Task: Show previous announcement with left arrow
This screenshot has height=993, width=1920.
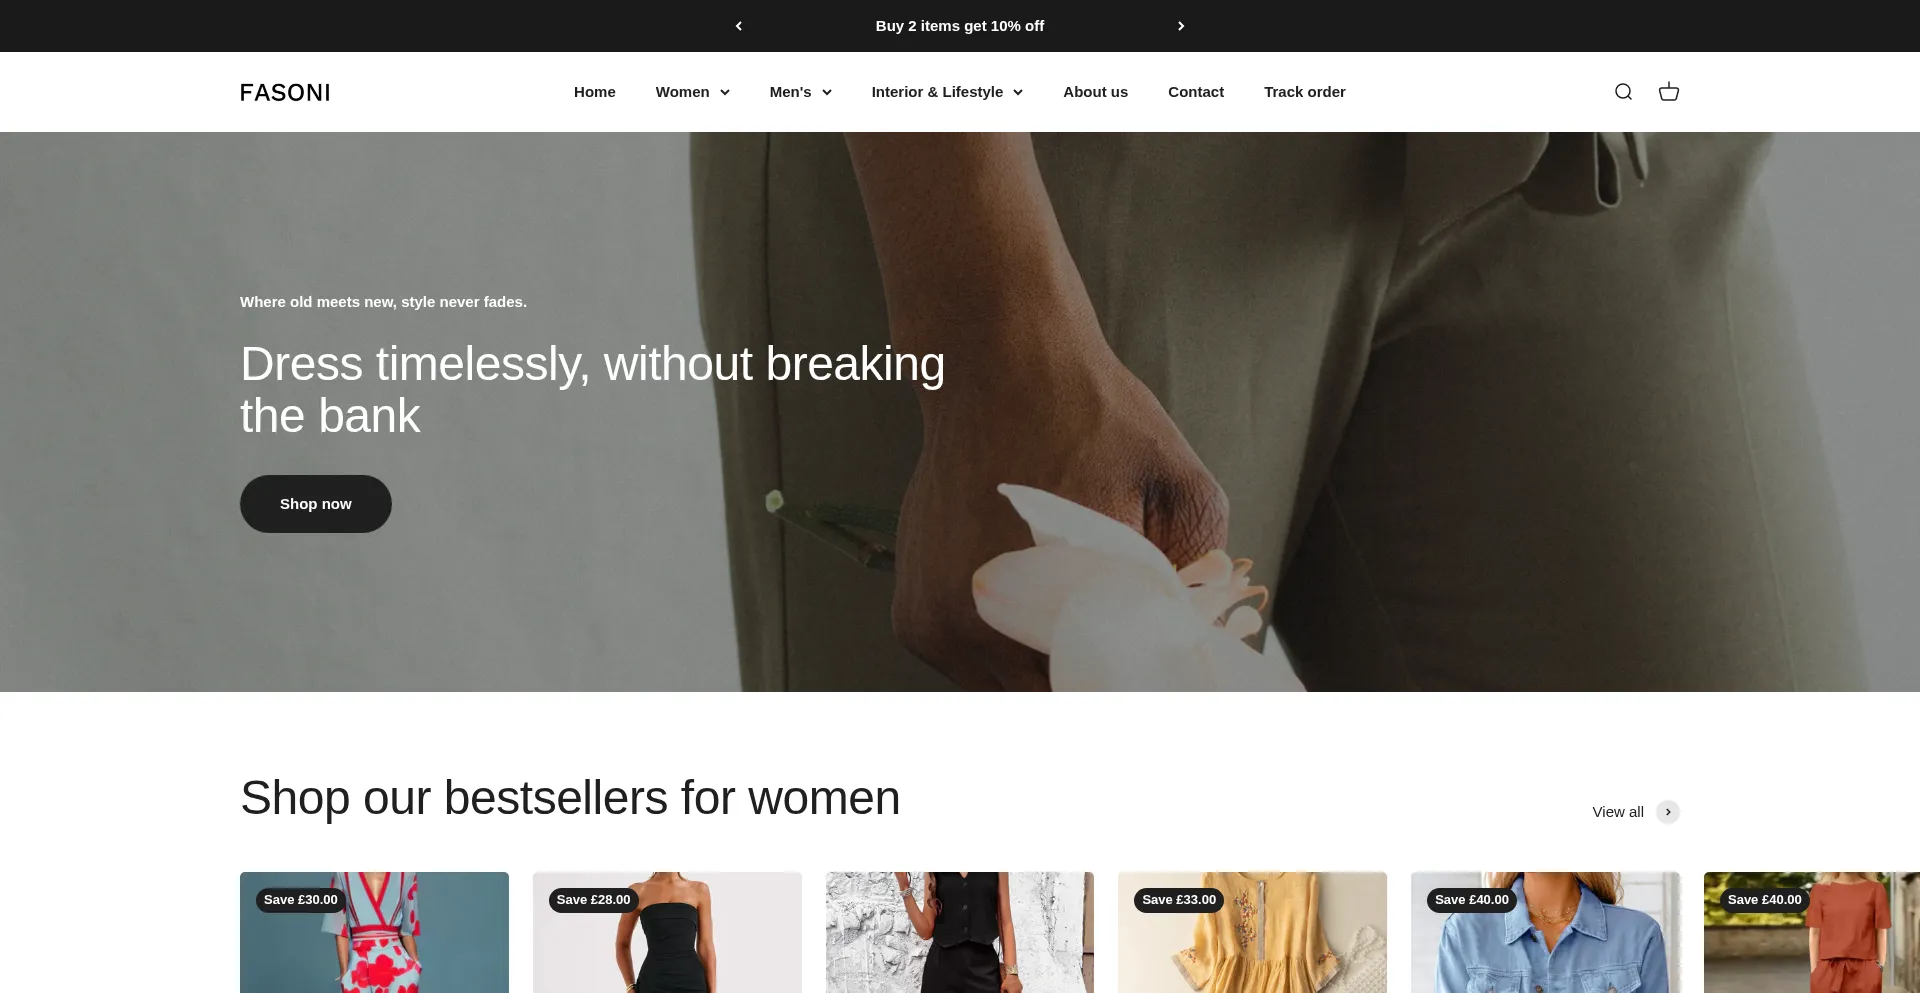Action: pos(739,26)
